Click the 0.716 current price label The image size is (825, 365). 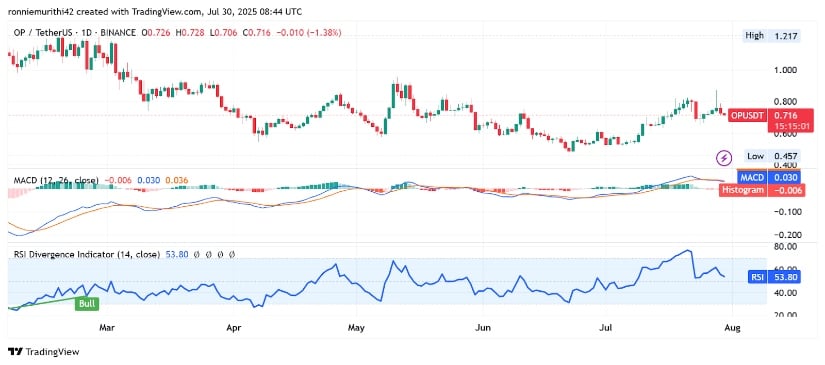tap(786, 115)
